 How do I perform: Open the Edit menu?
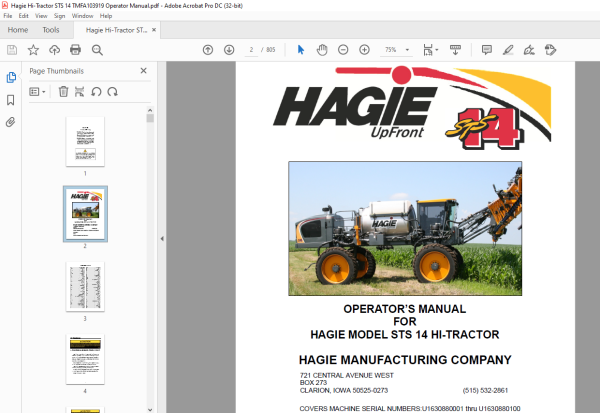pyautogui.click(x=23, y=16)
